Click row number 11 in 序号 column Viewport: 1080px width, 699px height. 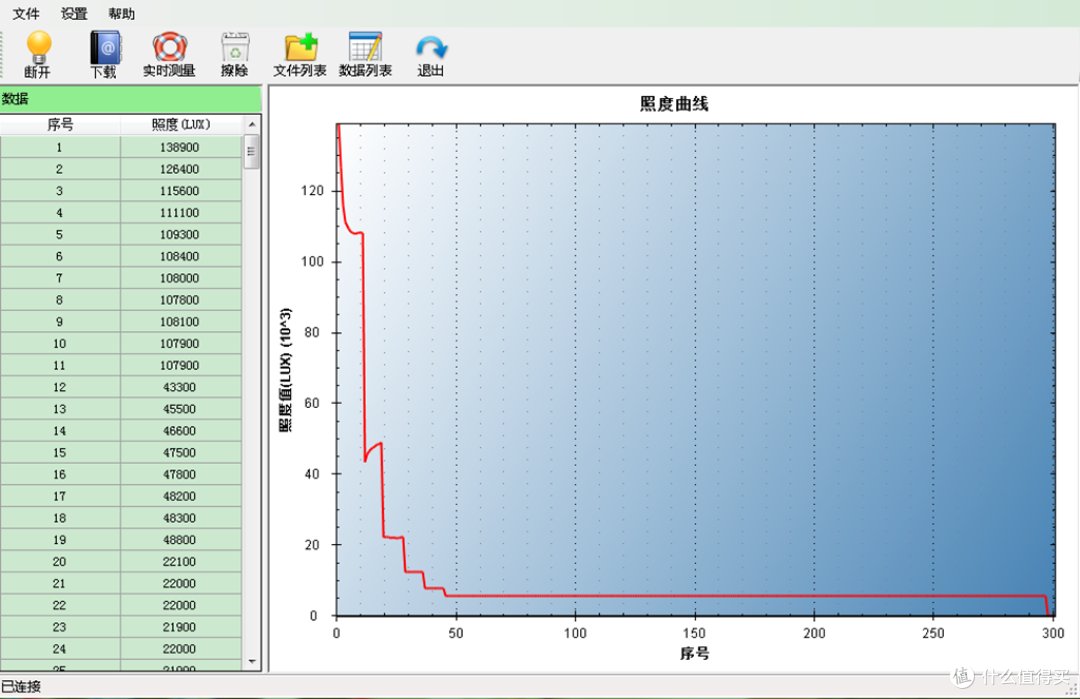coord(60,366)
